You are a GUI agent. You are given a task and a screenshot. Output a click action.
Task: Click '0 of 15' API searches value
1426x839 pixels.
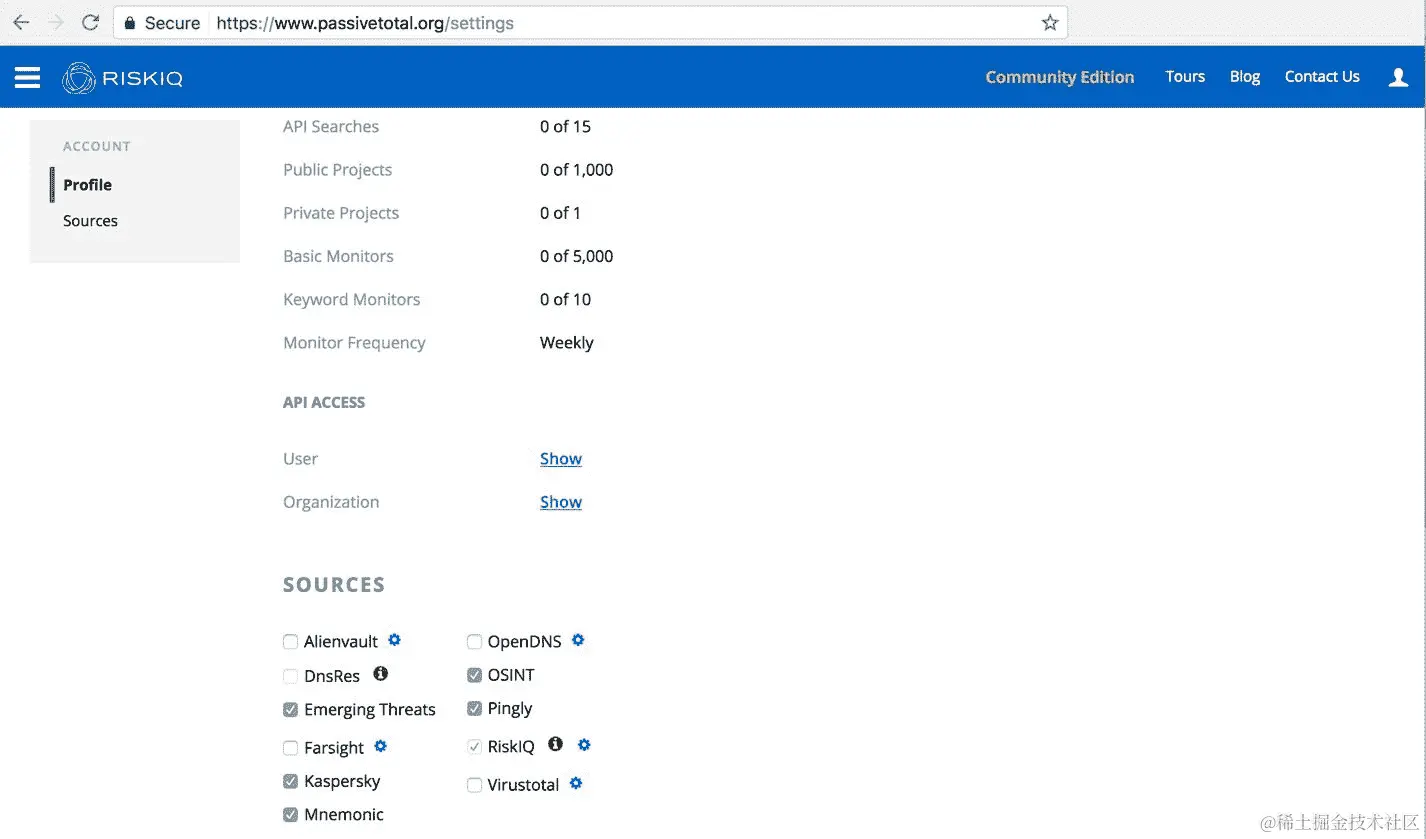point(566,127)
